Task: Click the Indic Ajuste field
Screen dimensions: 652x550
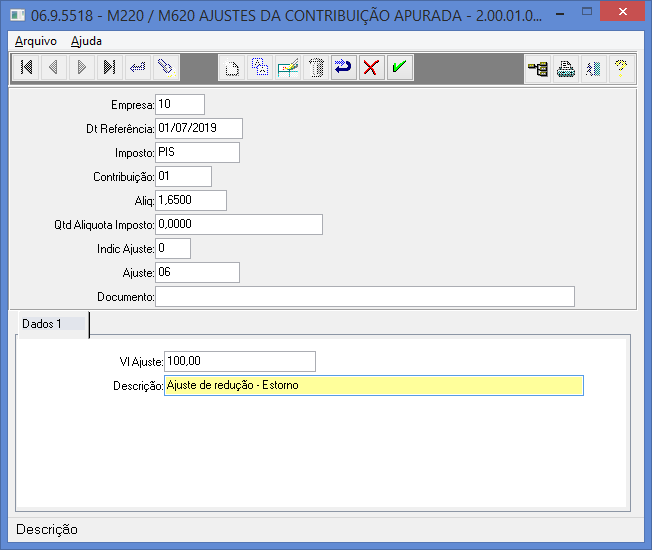Action: [x=173, y=249]
